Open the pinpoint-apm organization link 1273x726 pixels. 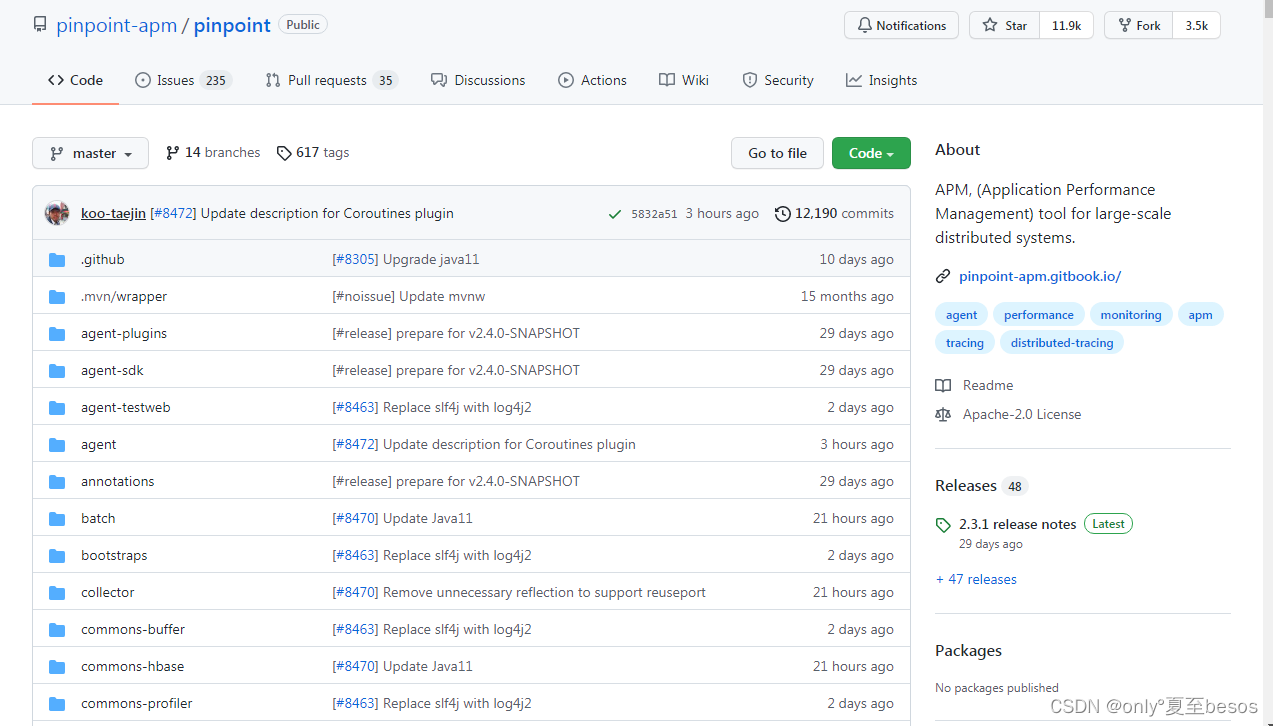click(116, 26)
